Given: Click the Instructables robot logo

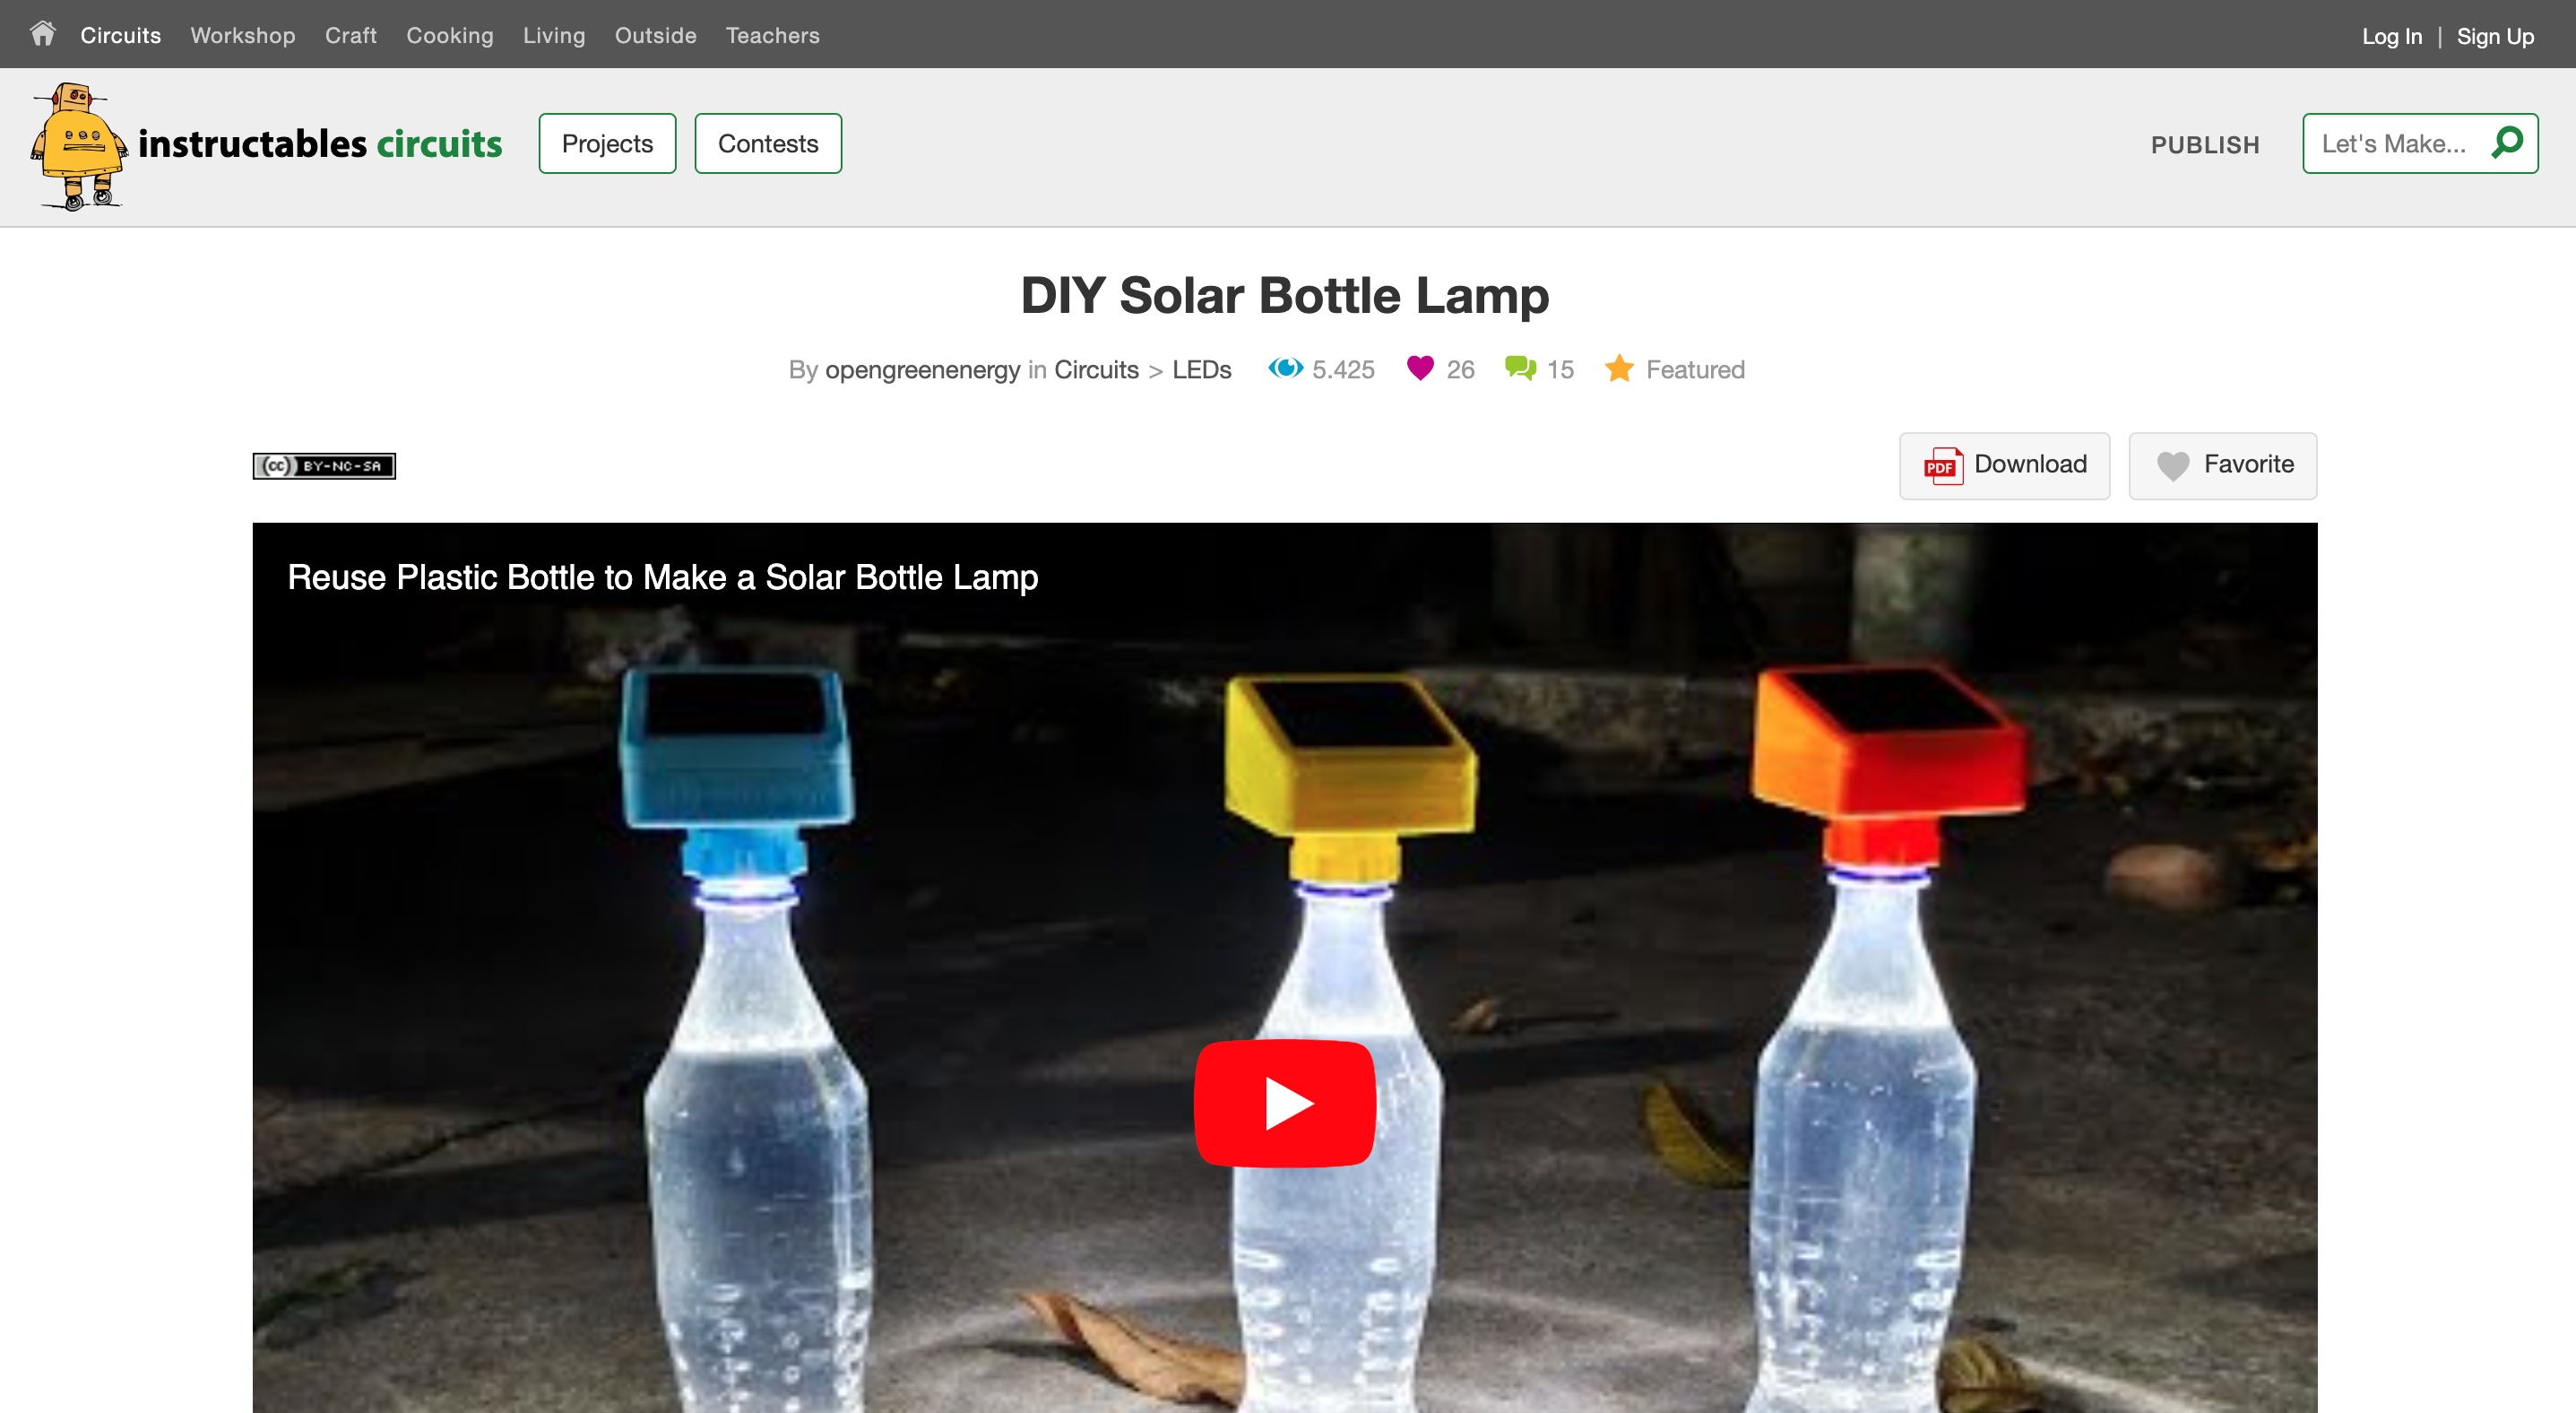Looking at the screenshot, I should tap(78, 145).
